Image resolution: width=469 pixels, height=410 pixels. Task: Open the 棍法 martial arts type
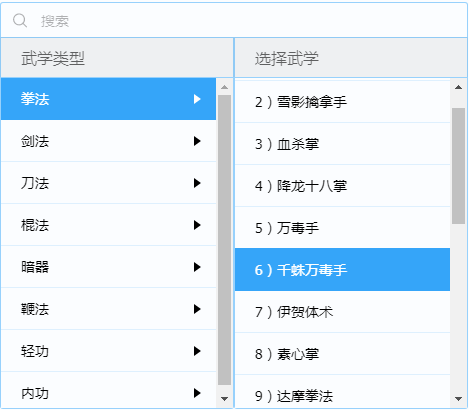109,225
